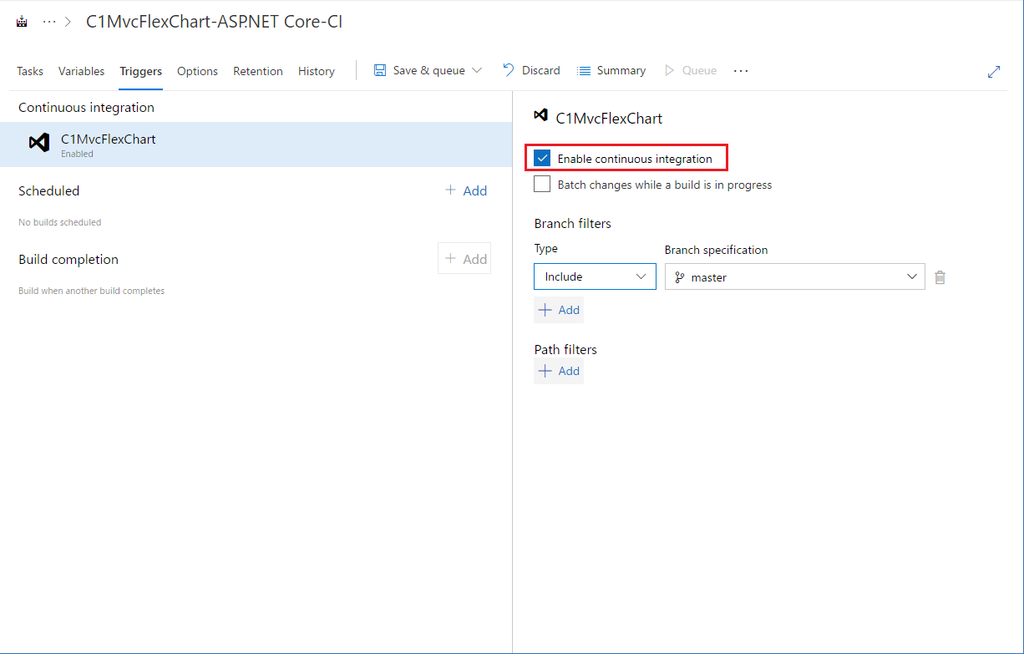Add a new branch filter
The height and width of the screenshot is (654, 1024).
click(x=559, y=310)
